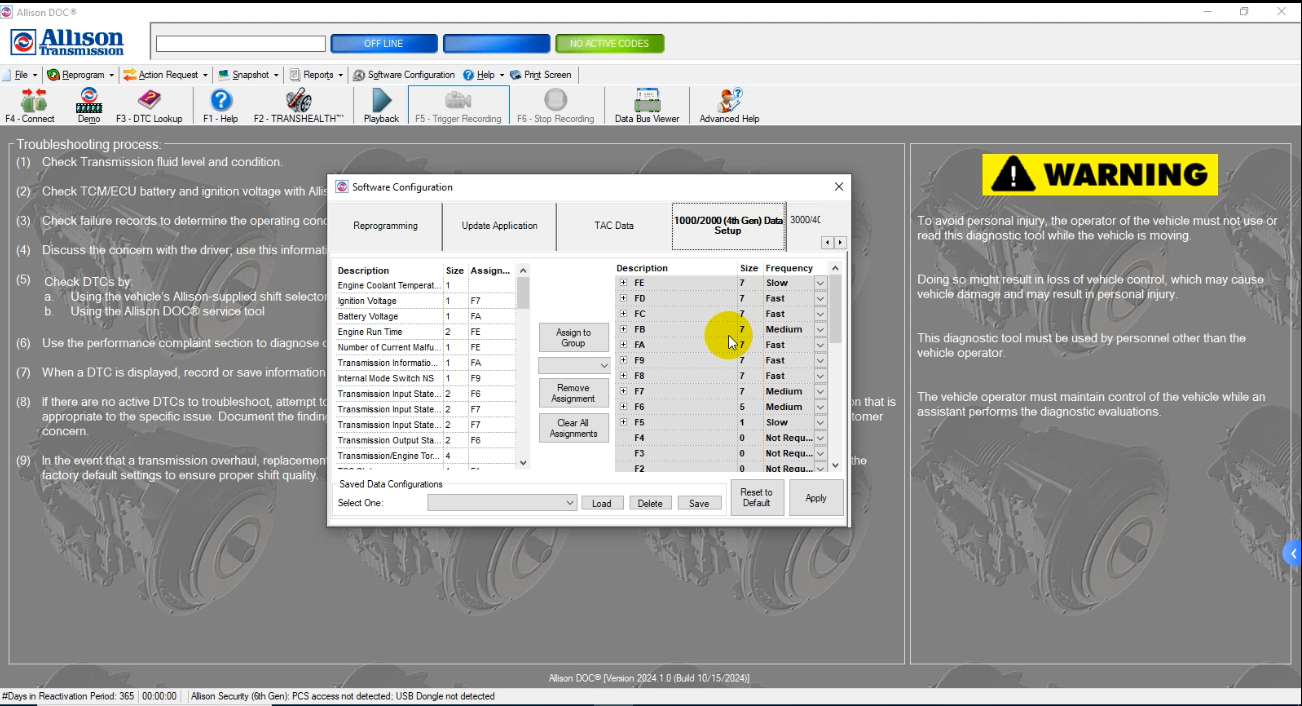Switch to the Update Application tab

499,226
